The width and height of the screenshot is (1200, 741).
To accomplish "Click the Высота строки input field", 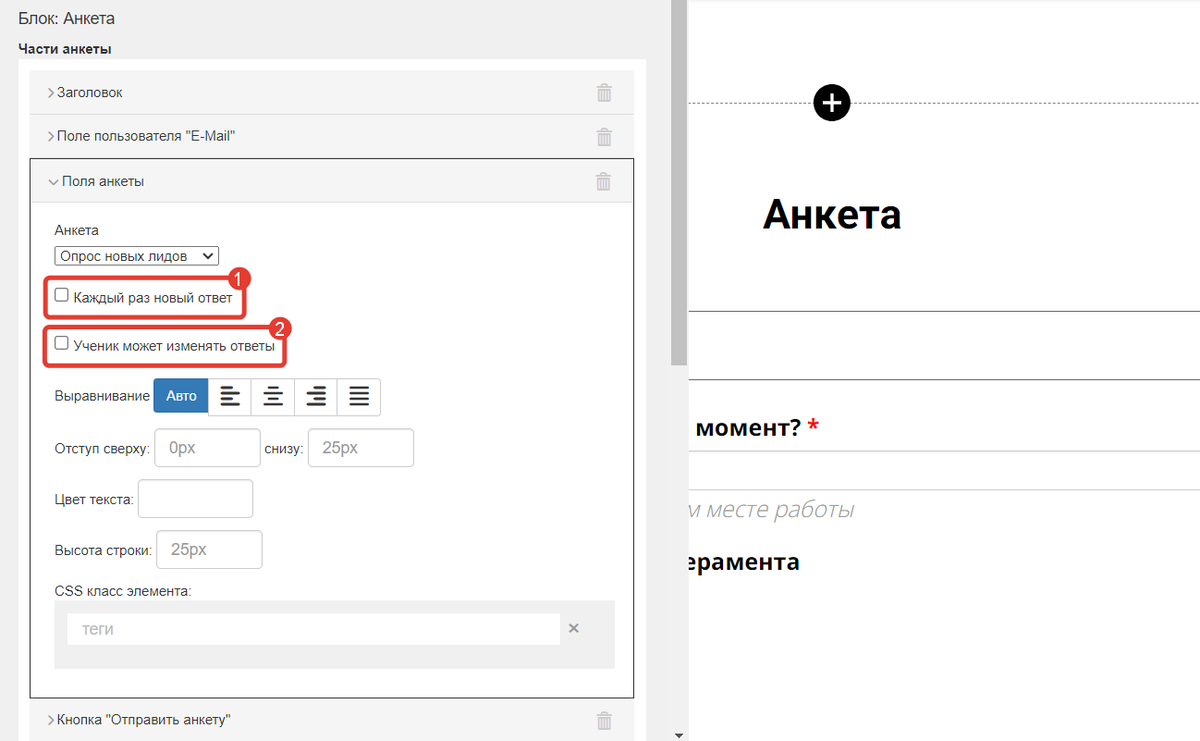I will (x=209, y=550).
